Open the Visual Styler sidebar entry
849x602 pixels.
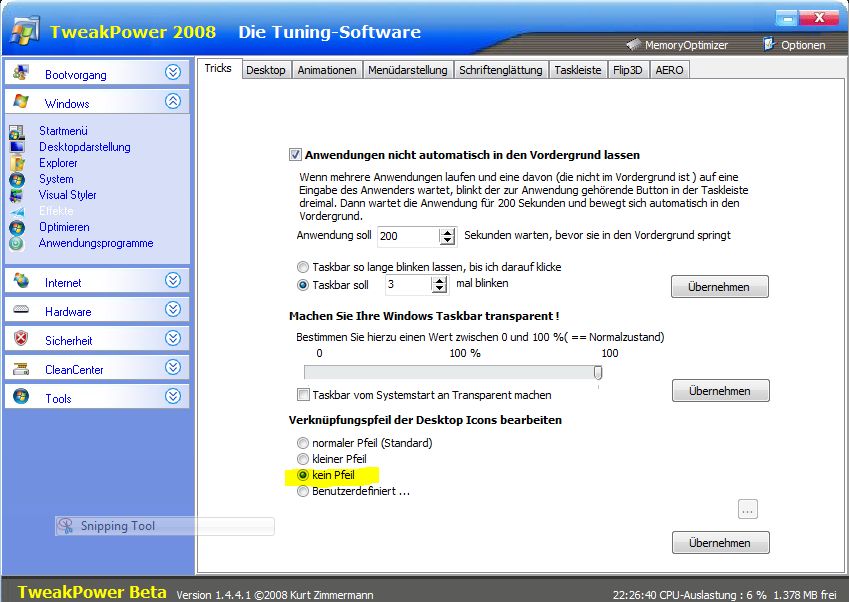pos(68,195)
